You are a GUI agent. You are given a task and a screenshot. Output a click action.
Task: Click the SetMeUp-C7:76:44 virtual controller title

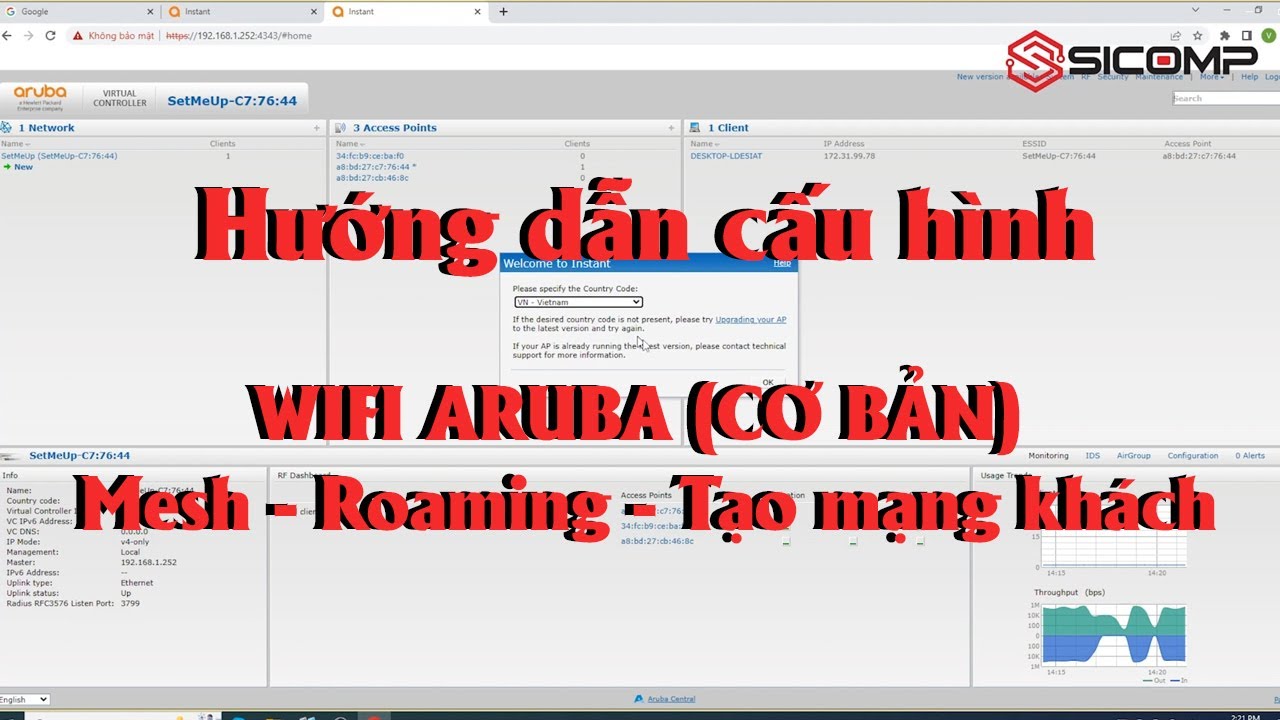232,101
